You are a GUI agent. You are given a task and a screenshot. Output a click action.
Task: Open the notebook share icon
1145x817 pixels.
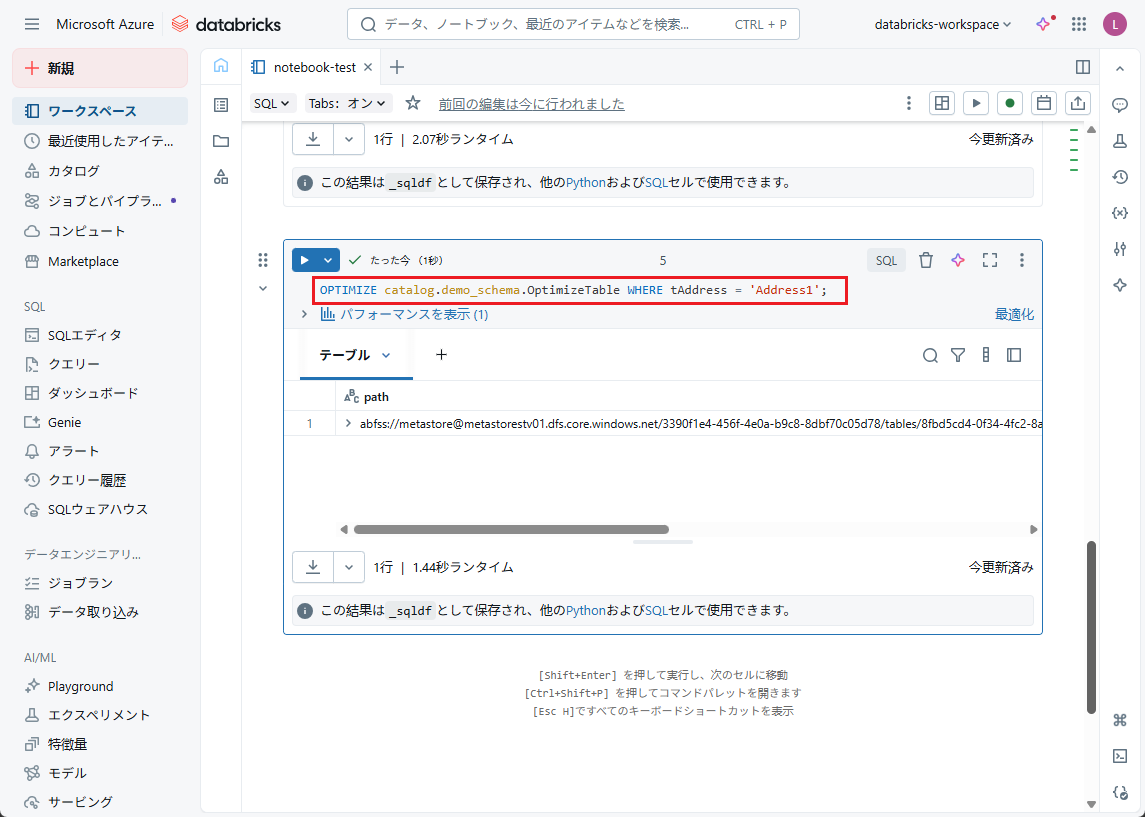1077,103
